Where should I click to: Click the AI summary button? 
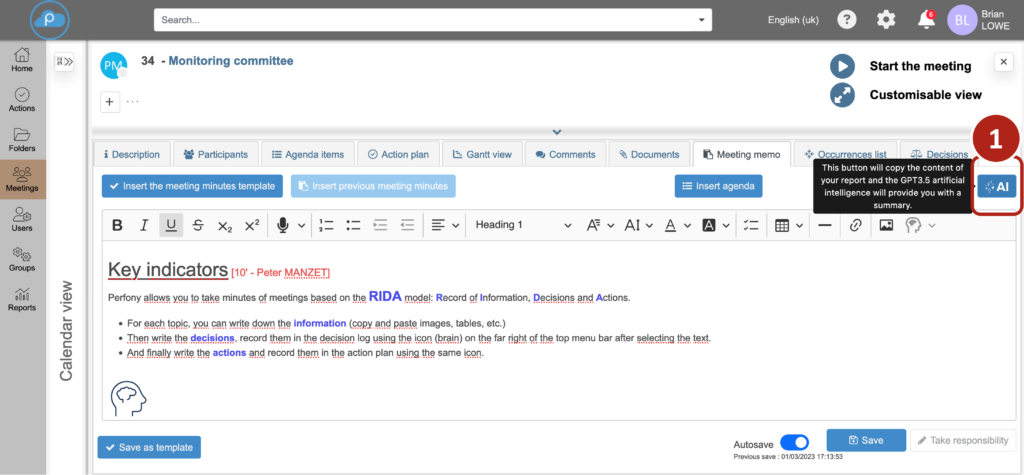[x=996, y=187]
